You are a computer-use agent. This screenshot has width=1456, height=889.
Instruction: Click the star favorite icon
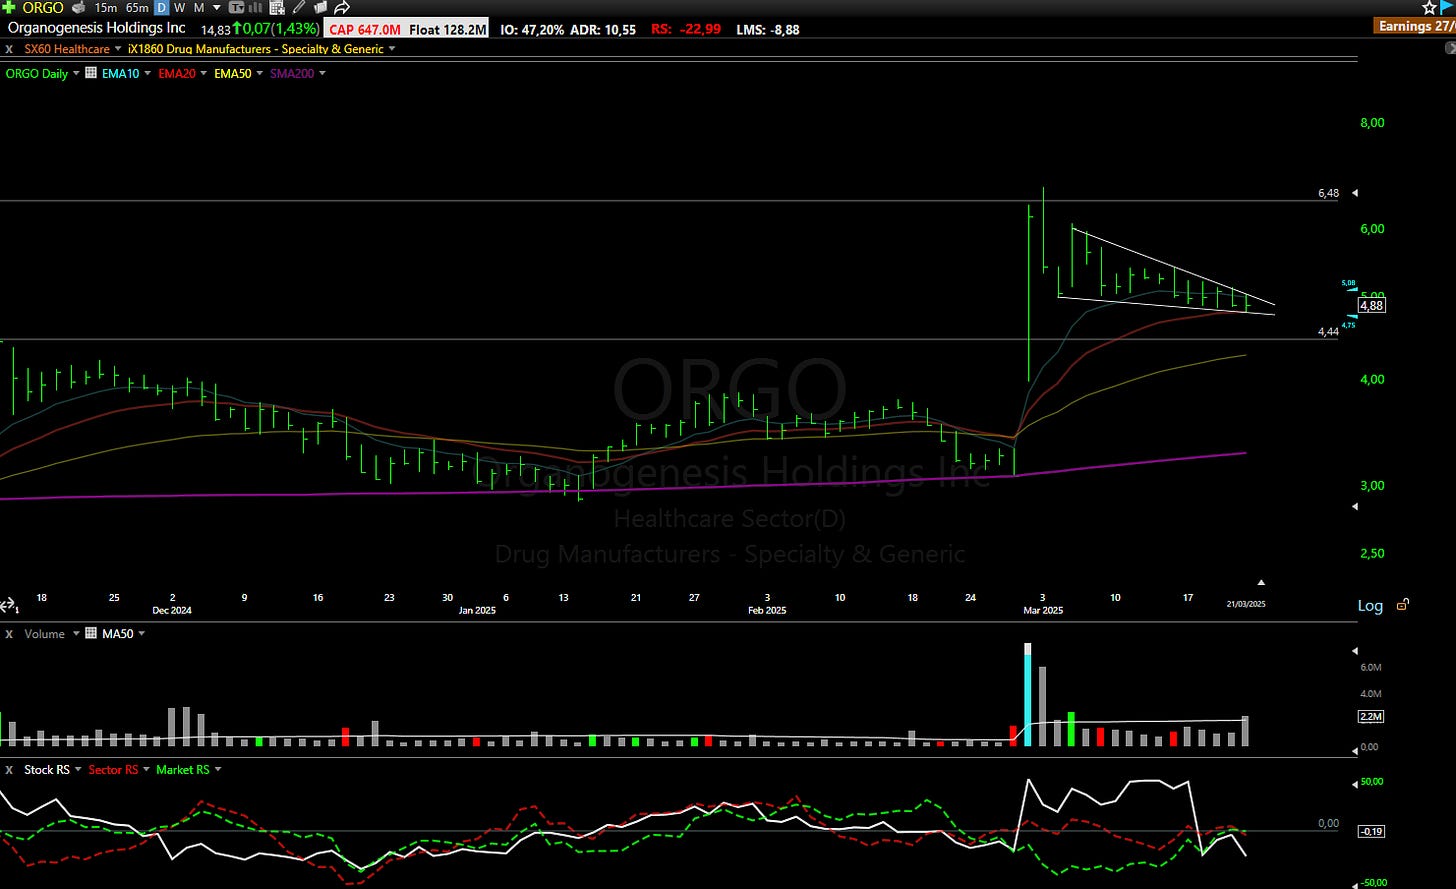click(x=1429, y=8)
